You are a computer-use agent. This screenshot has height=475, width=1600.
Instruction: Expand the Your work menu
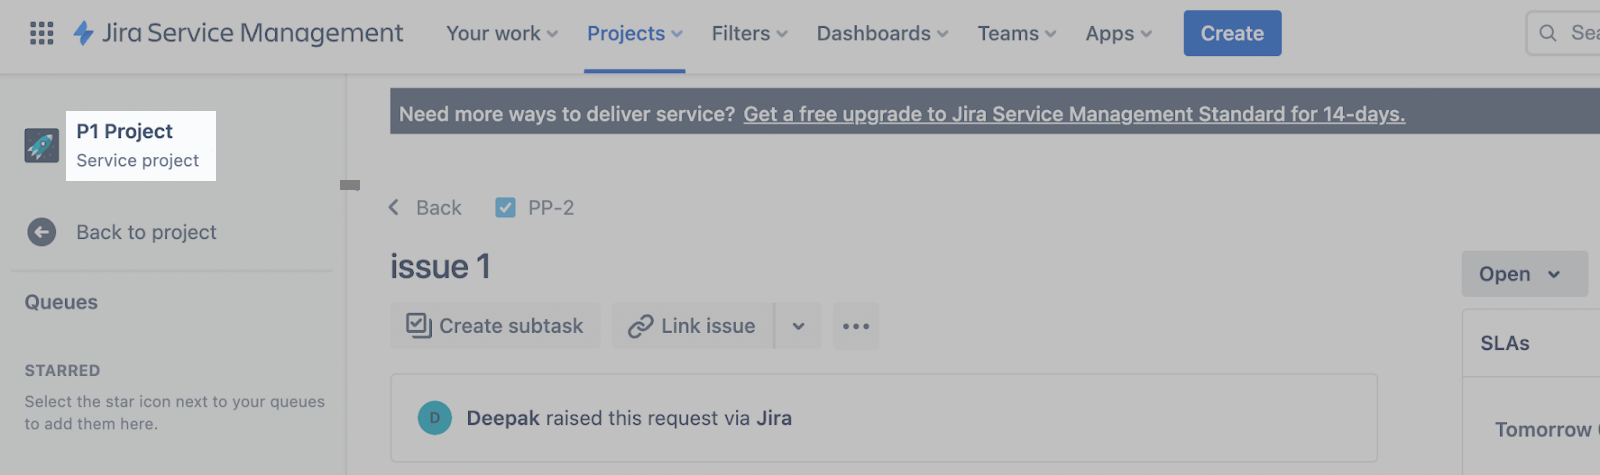click(x=502, y=34)
